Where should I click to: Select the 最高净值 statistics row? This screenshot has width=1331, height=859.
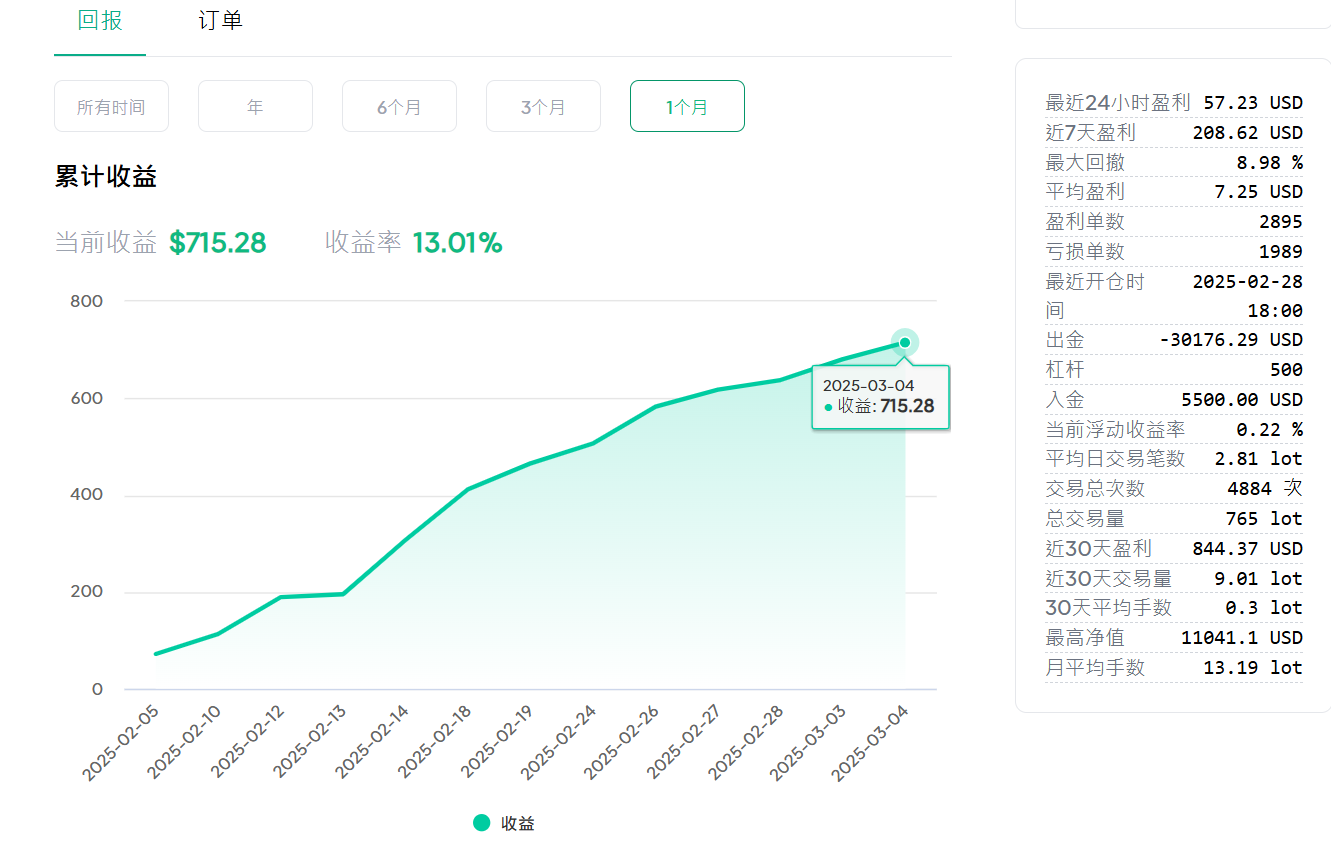click(x=1174, y=637)
